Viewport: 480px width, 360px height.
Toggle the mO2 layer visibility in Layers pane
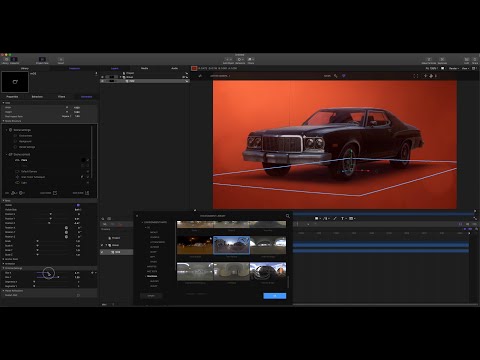[102, 81]
